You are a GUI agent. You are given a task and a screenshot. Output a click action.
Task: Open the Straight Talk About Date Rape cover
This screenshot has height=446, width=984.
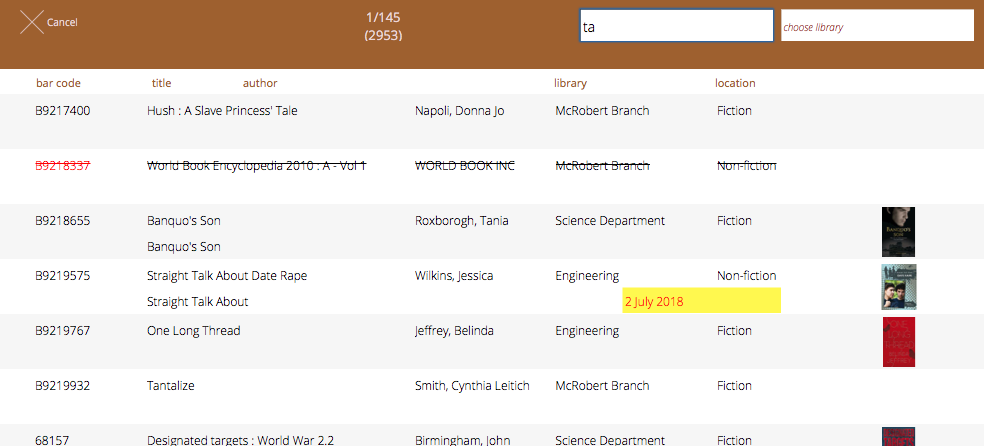(898, 287)
